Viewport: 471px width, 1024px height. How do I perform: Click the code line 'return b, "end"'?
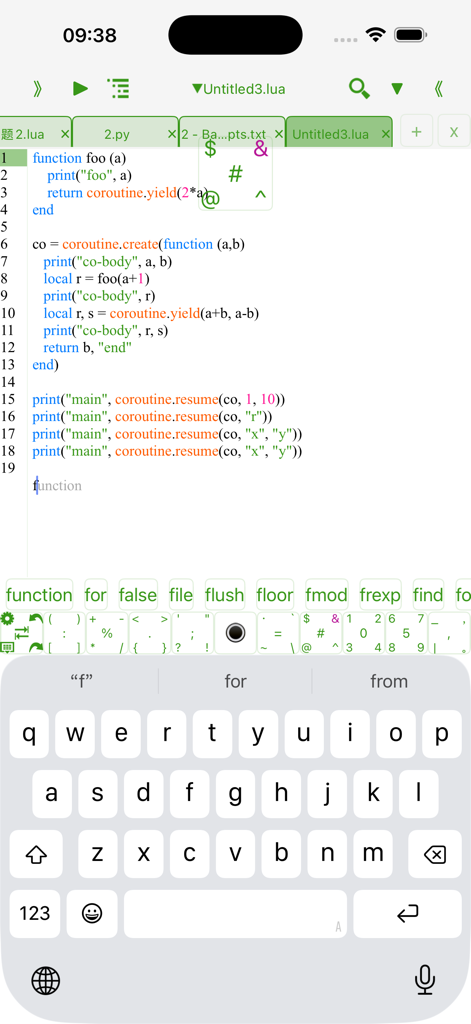(x=88, y=348)
